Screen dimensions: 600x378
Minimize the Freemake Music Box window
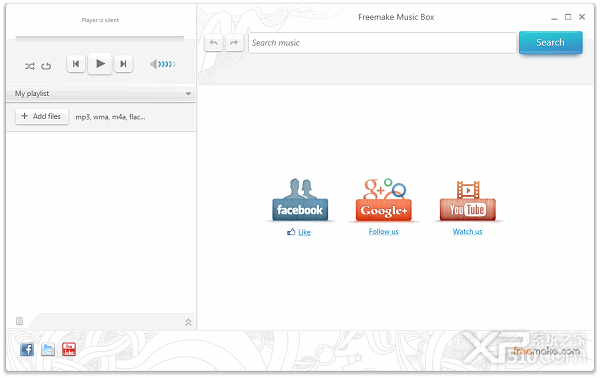click(554, 18)
